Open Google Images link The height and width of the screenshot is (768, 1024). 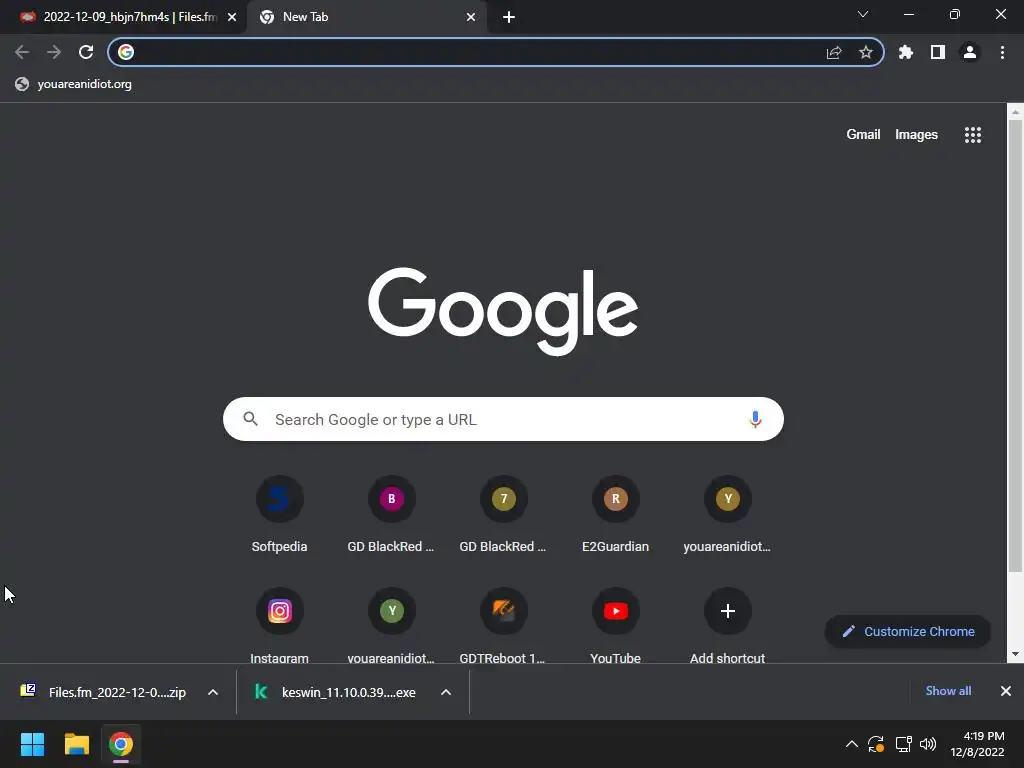[916, 135]
